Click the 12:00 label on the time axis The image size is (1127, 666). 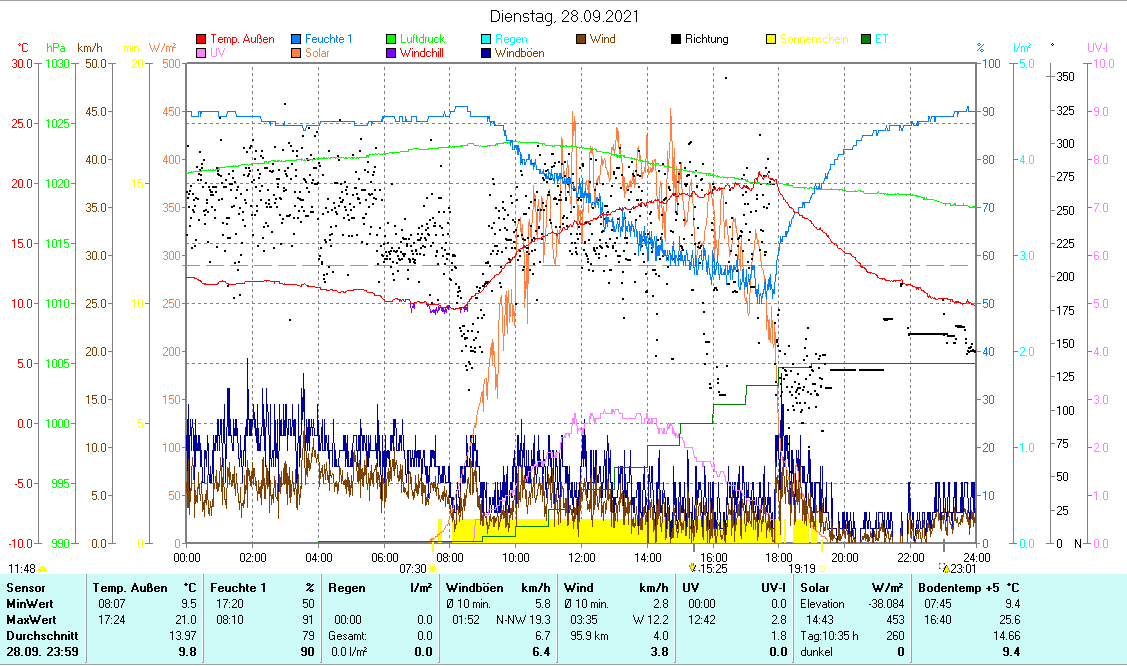click(581, 557)
